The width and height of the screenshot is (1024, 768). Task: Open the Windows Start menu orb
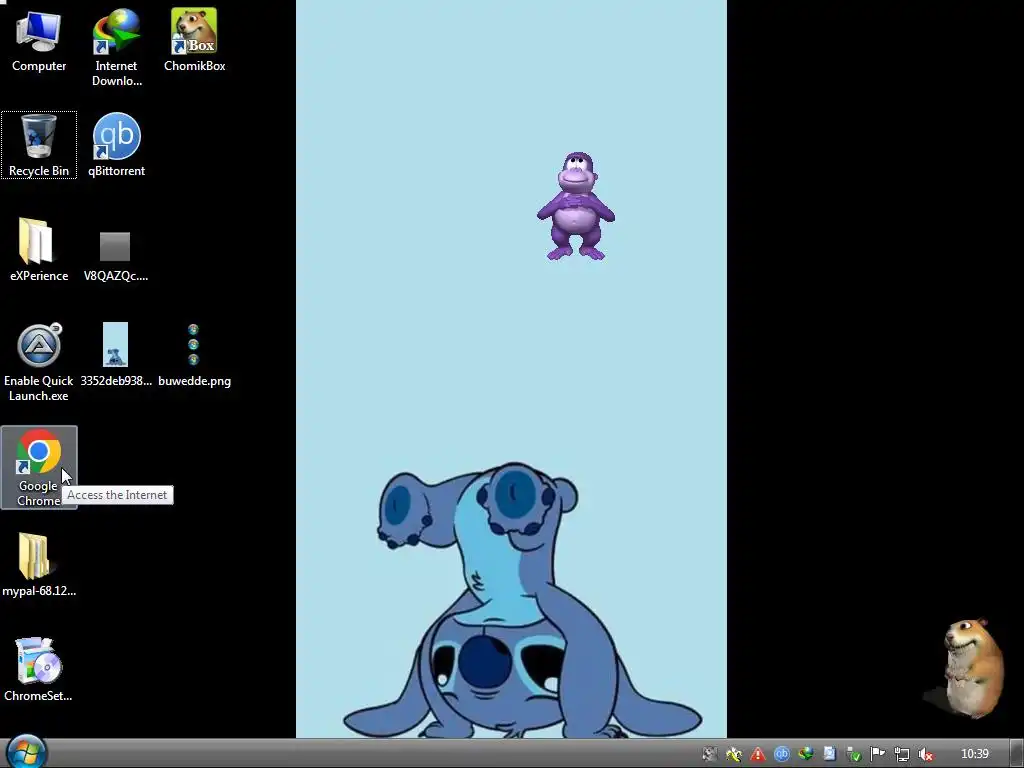[x=27, y=752]
